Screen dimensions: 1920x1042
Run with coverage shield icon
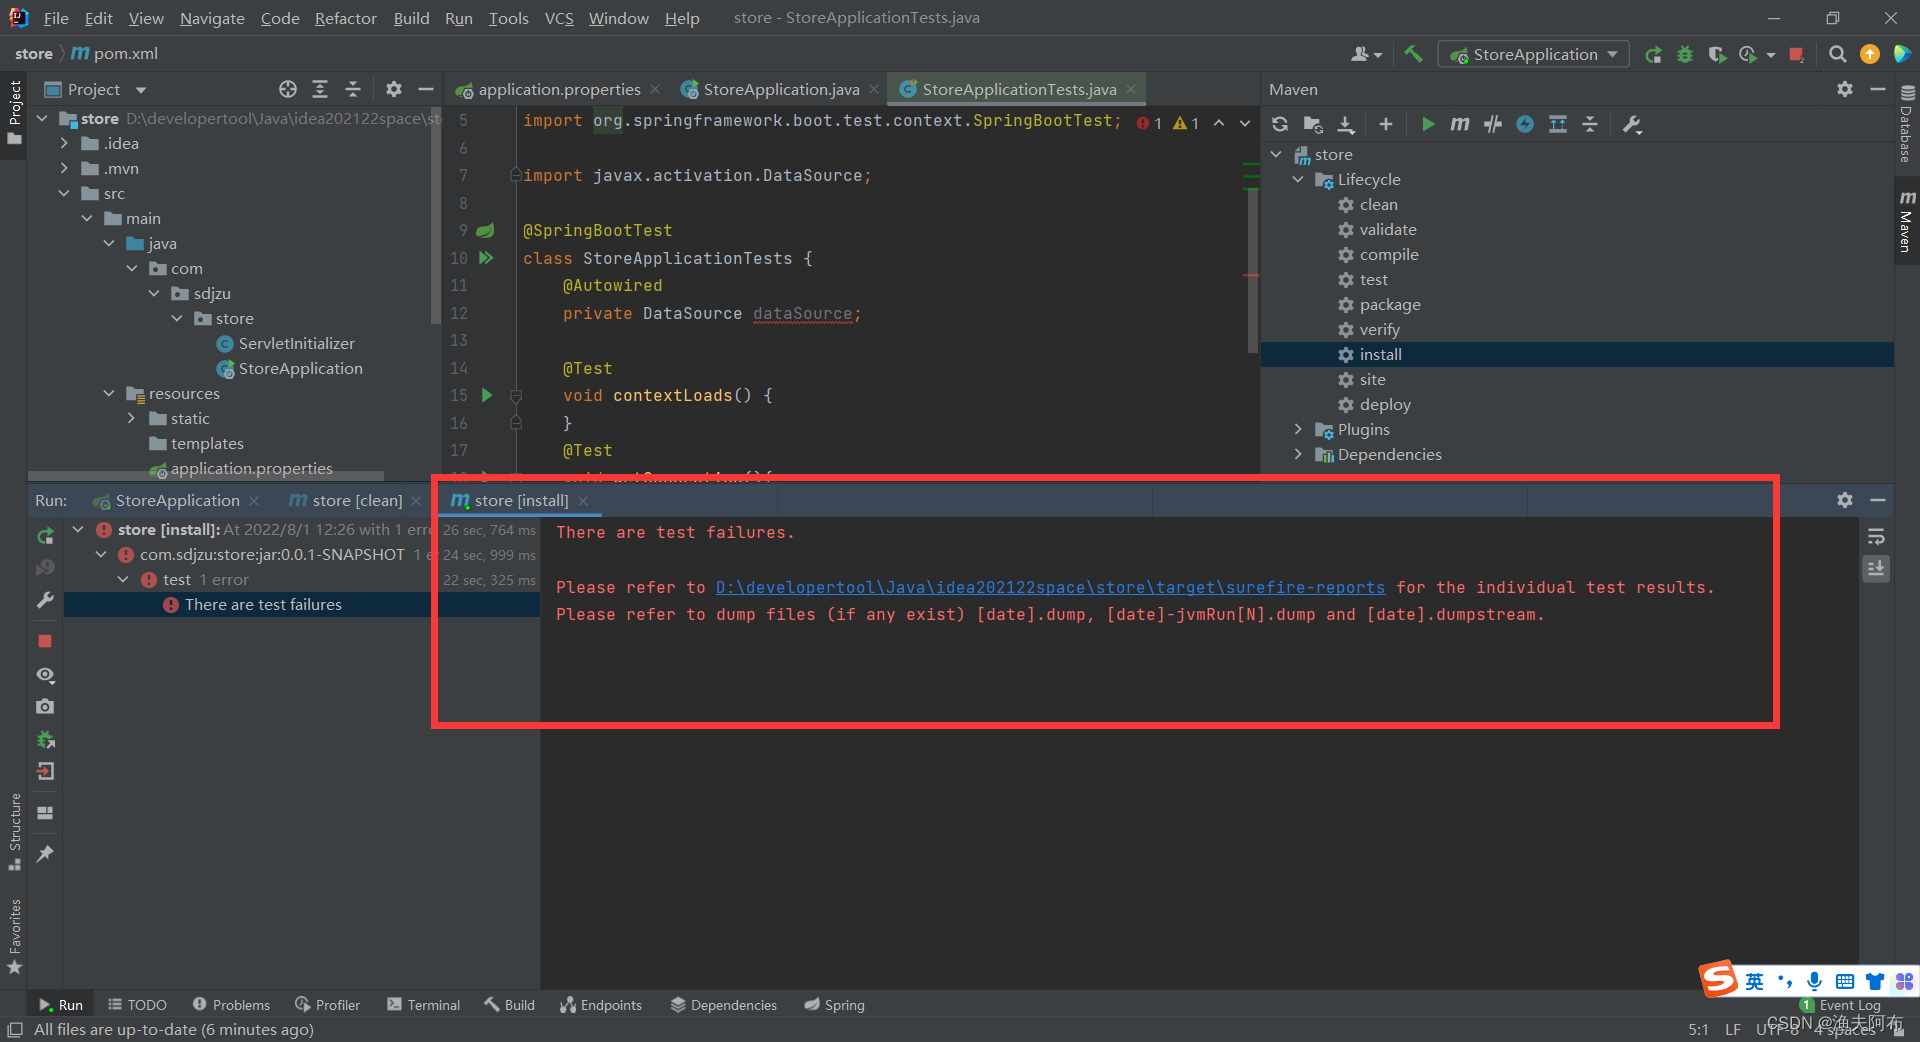click(1717, 54)
